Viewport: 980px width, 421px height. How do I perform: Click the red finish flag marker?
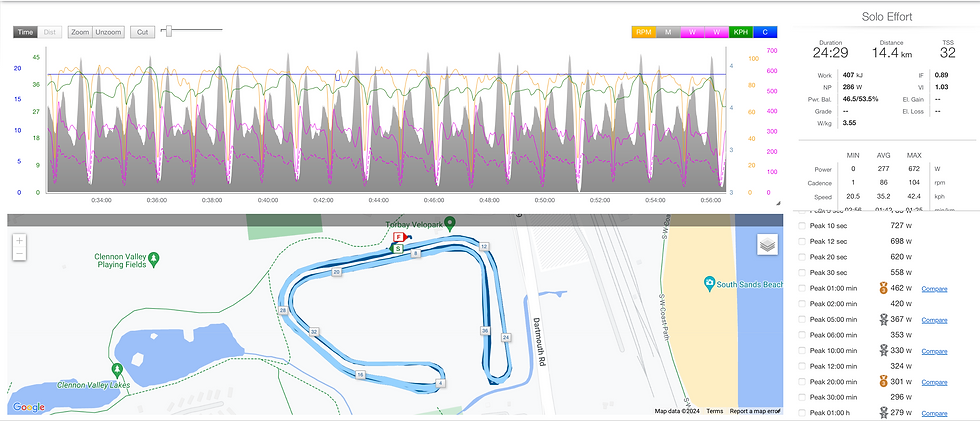[x=398, y=238]
